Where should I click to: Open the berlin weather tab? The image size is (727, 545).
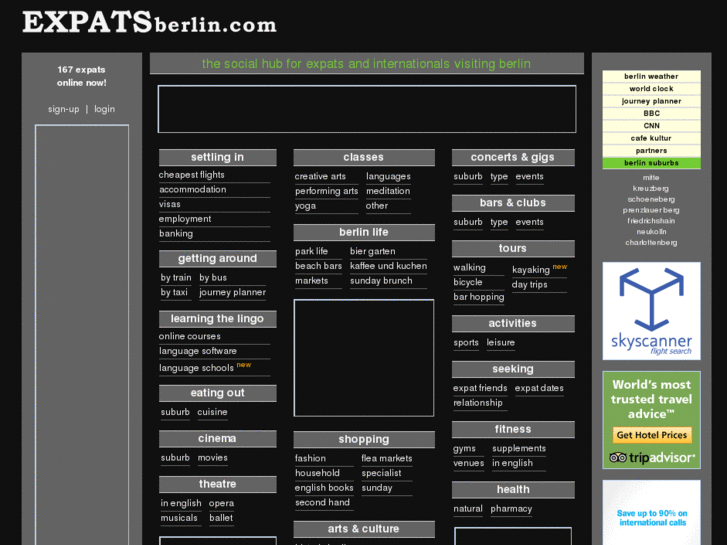(x=651, y=76)
